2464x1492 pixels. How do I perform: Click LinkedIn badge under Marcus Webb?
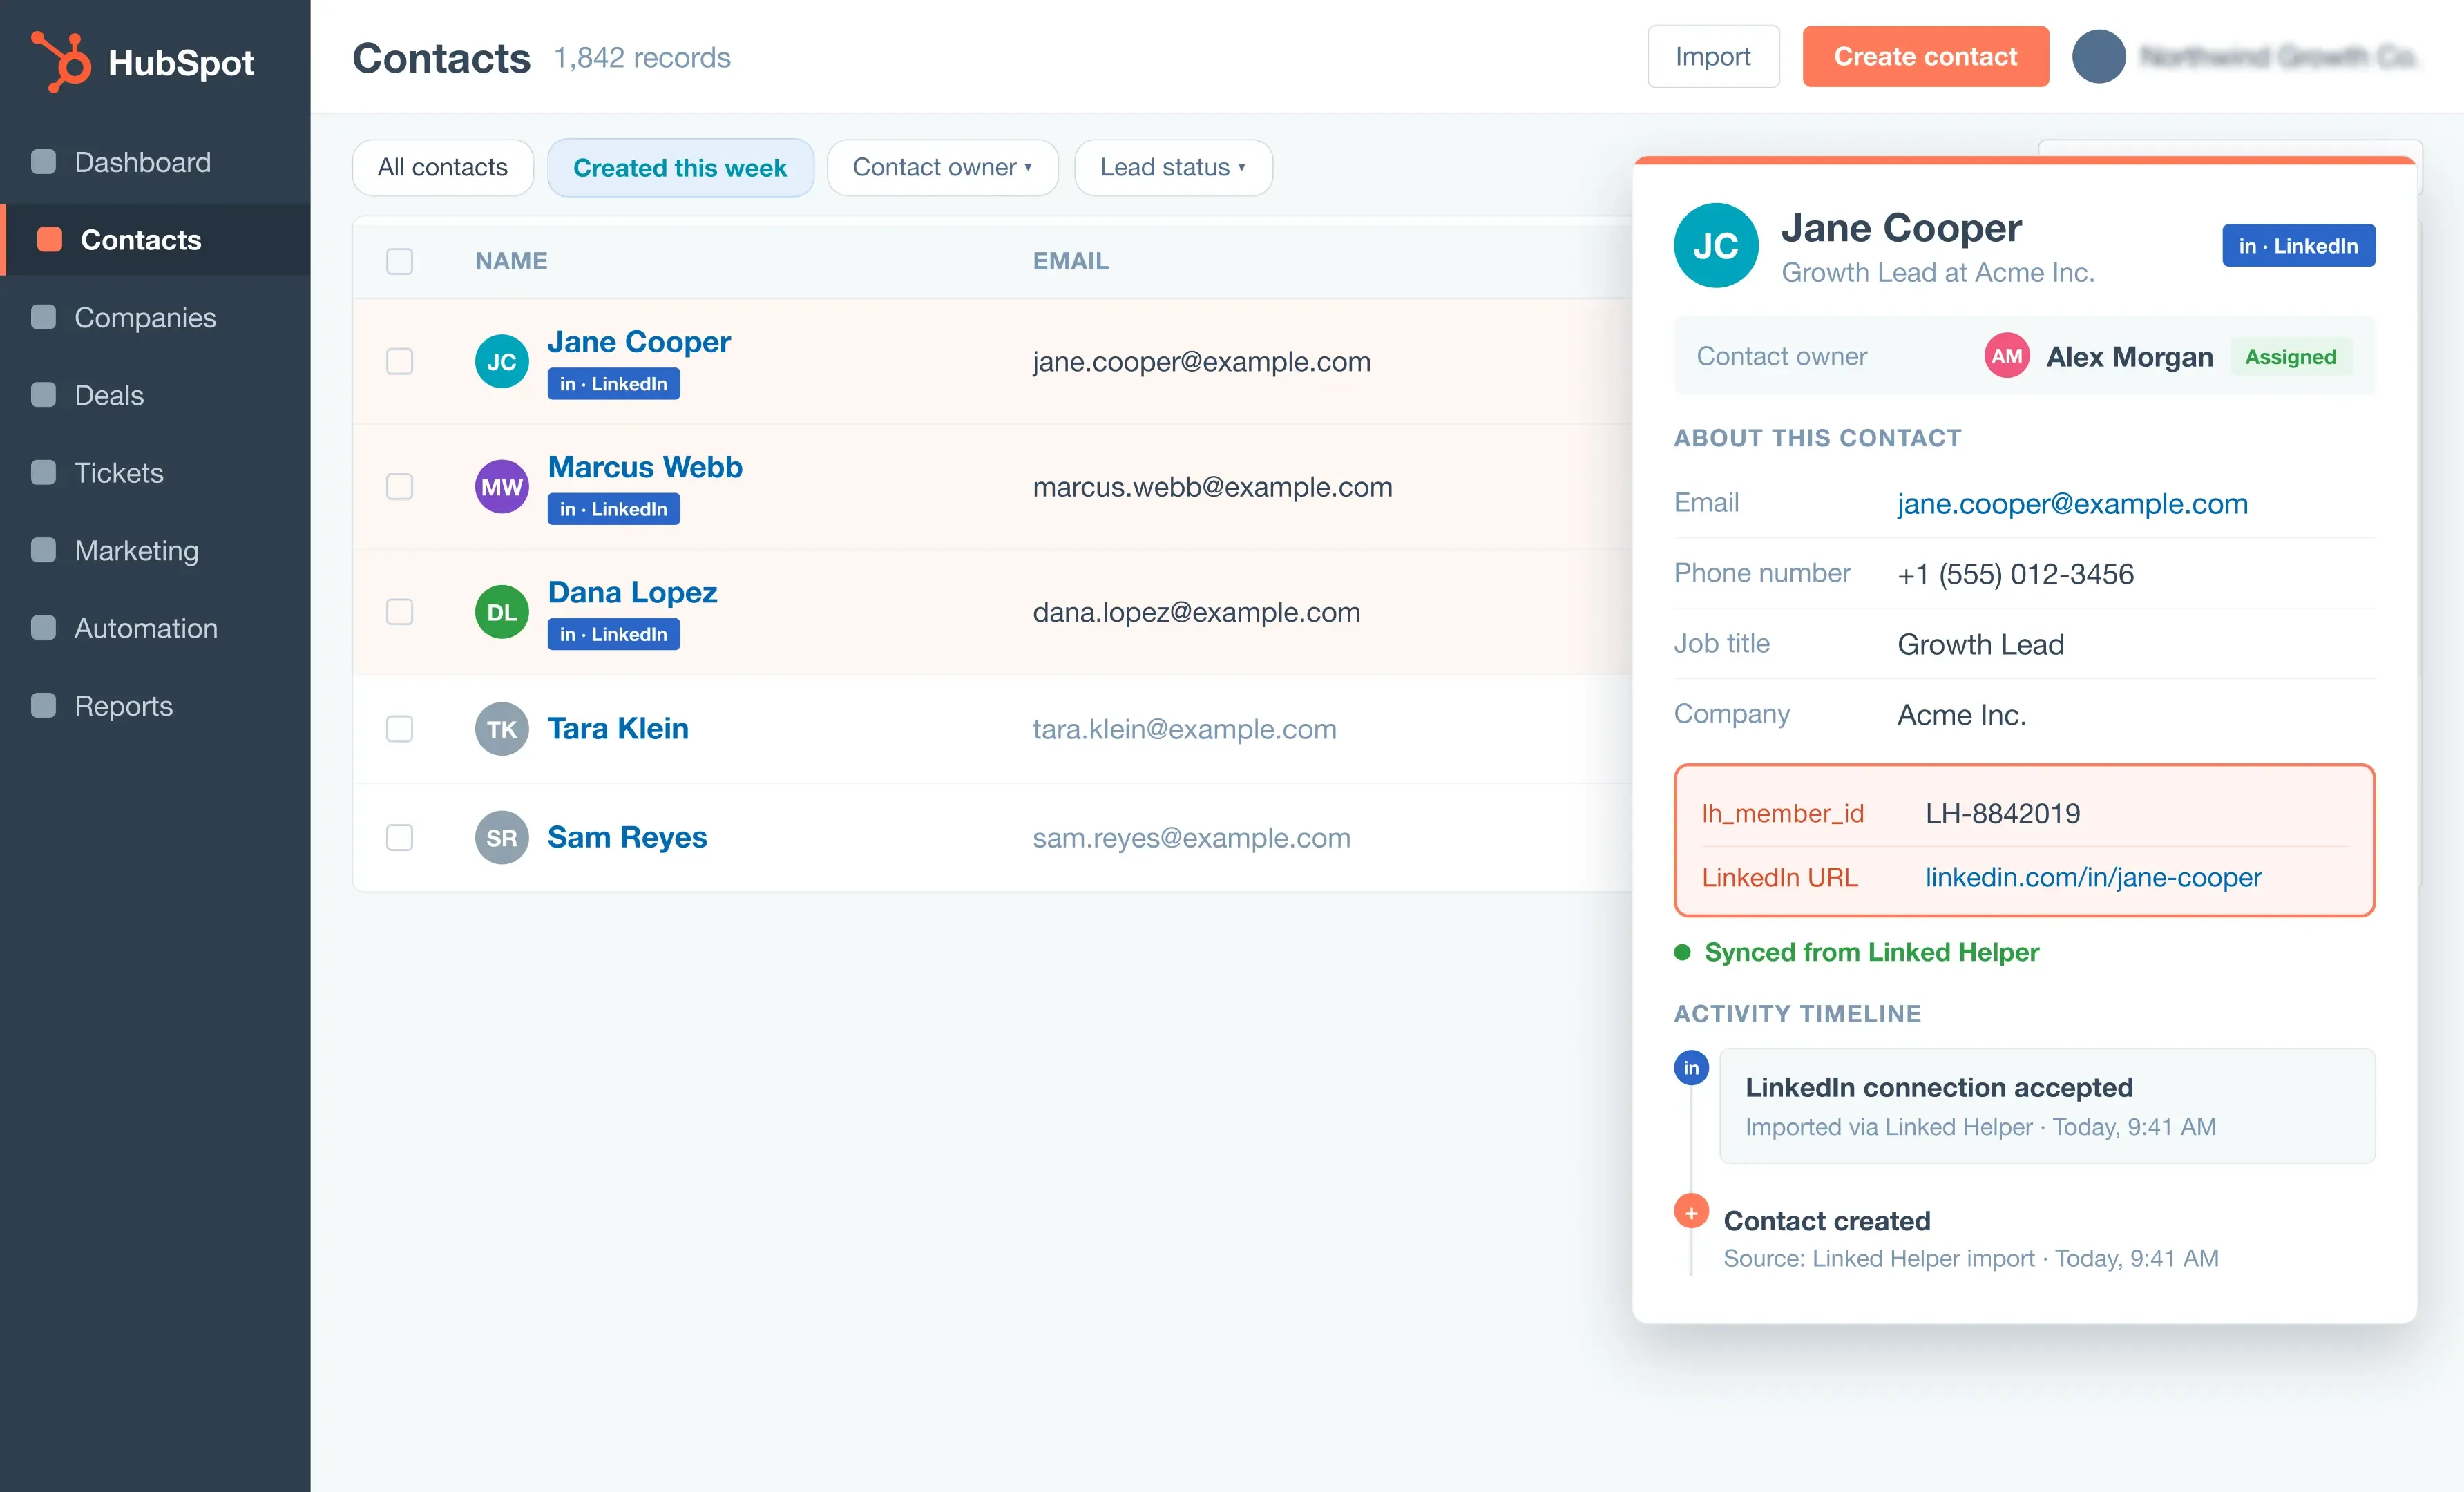click(613, 509)
